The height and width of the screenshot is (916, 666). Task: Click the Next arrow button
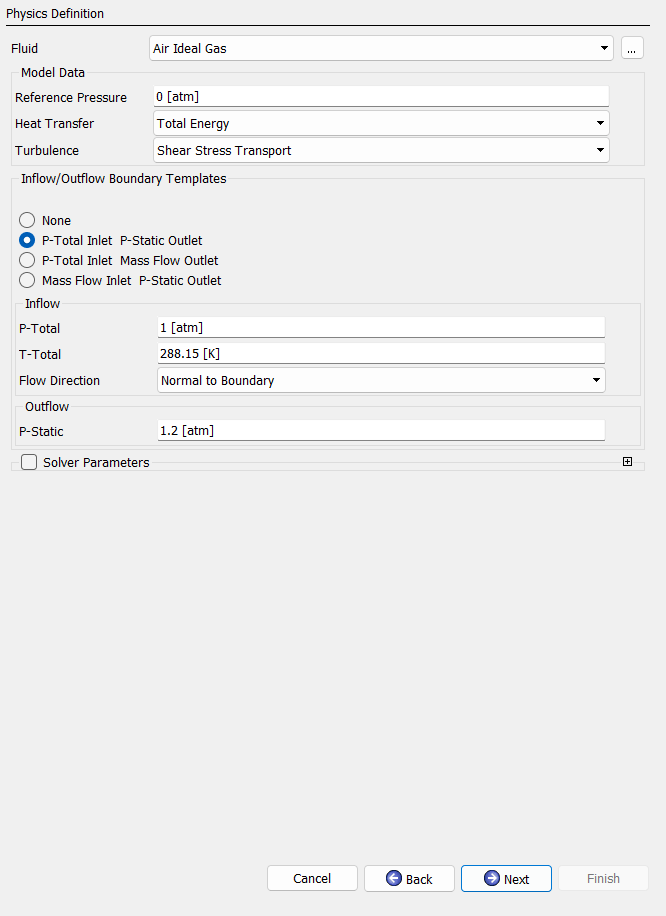click(x=506, y=878)
